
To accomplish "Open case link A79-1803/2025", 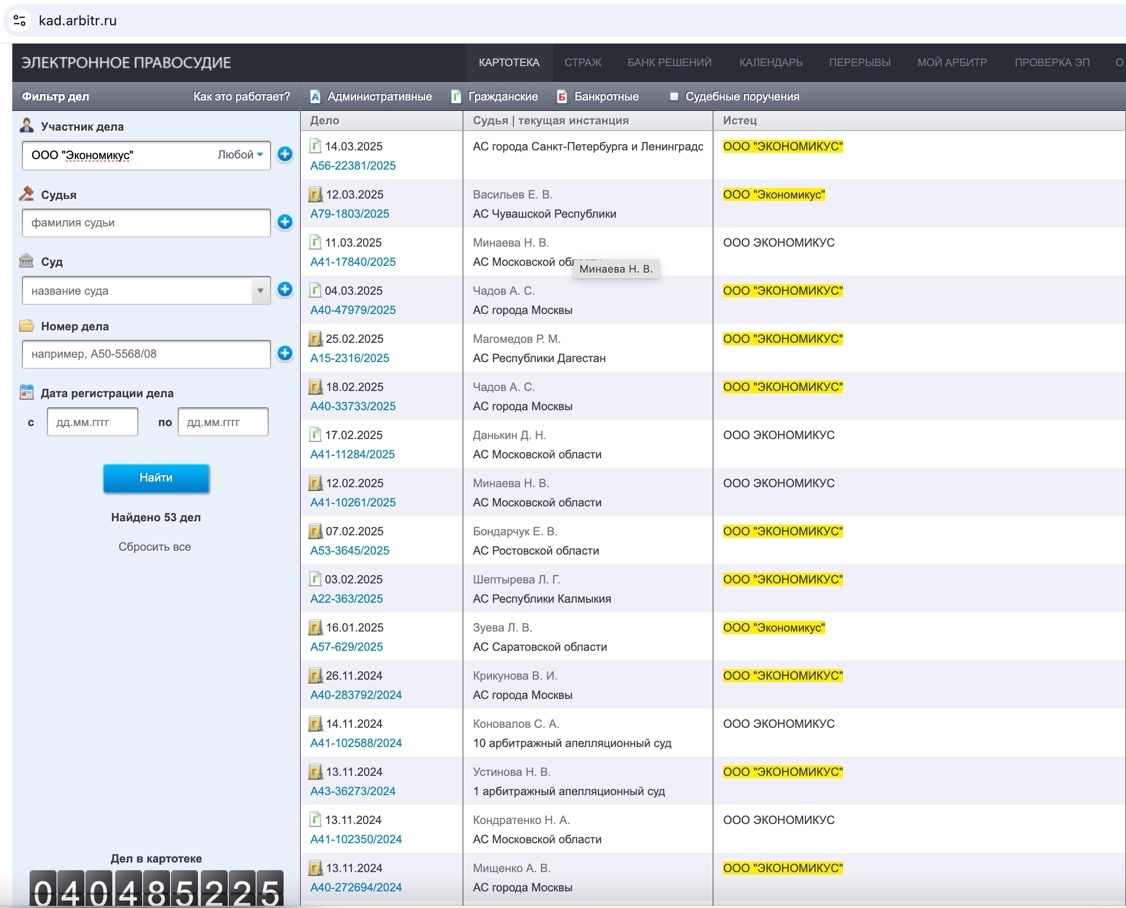I will pos(350,213).
